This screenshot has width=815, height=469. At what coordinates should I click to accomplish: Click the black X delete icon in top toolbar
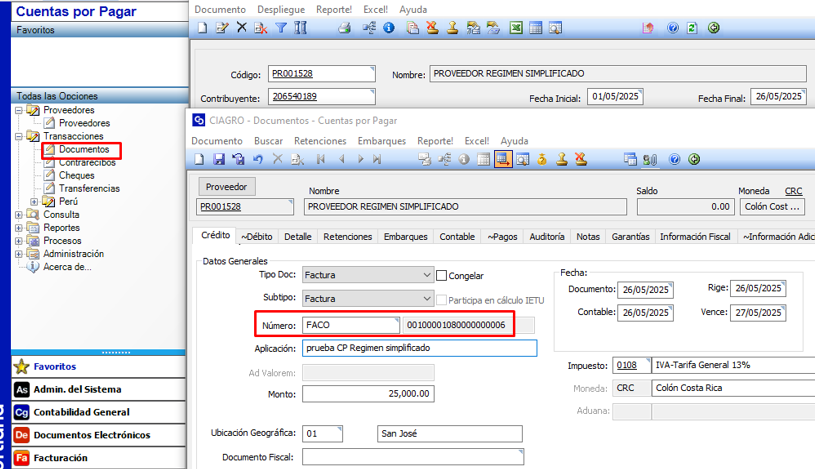[241, 28]
